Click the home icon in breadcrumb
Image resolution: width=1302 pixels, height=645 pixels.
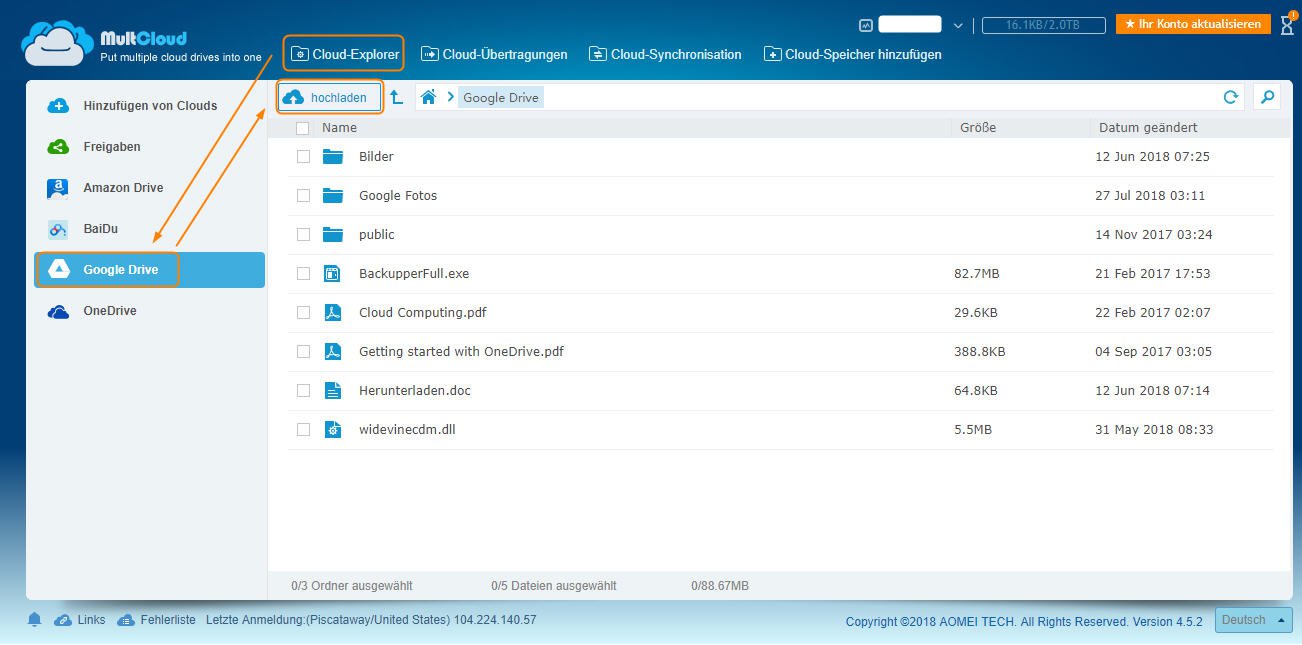click(x=428, y=97)
